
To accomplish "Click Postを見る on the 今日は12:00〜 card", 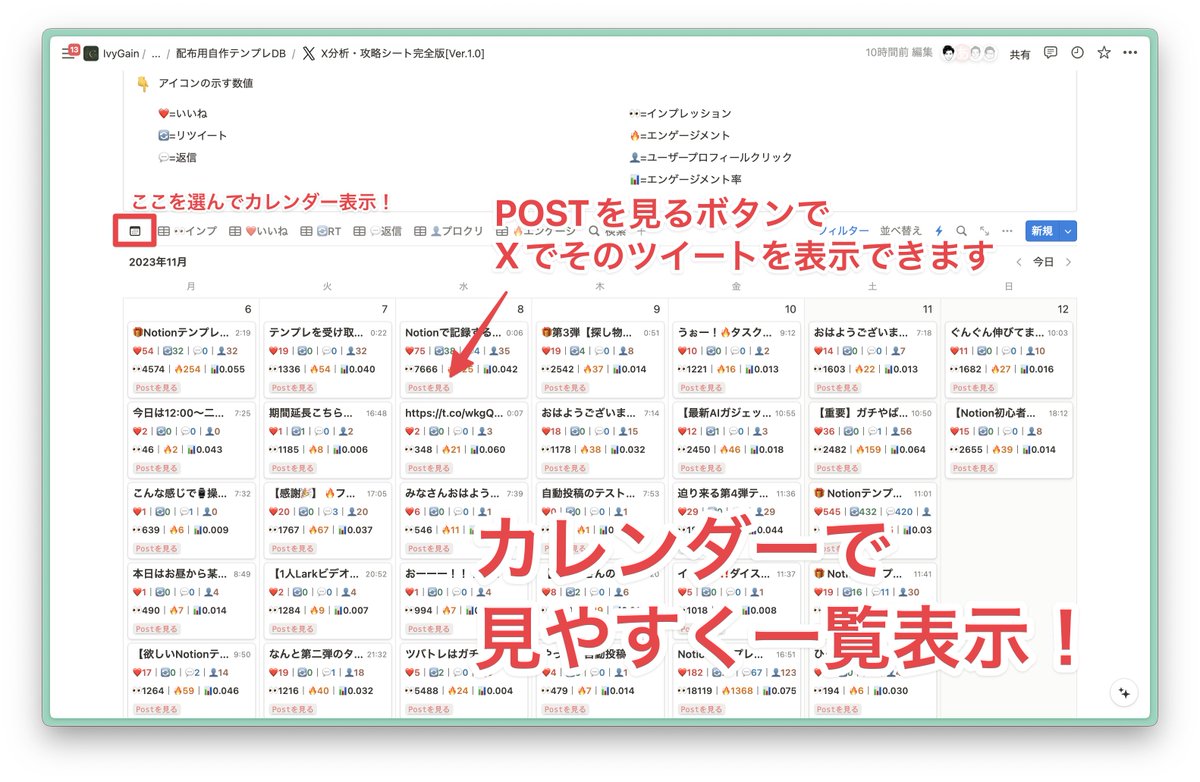I will point(156,468).
